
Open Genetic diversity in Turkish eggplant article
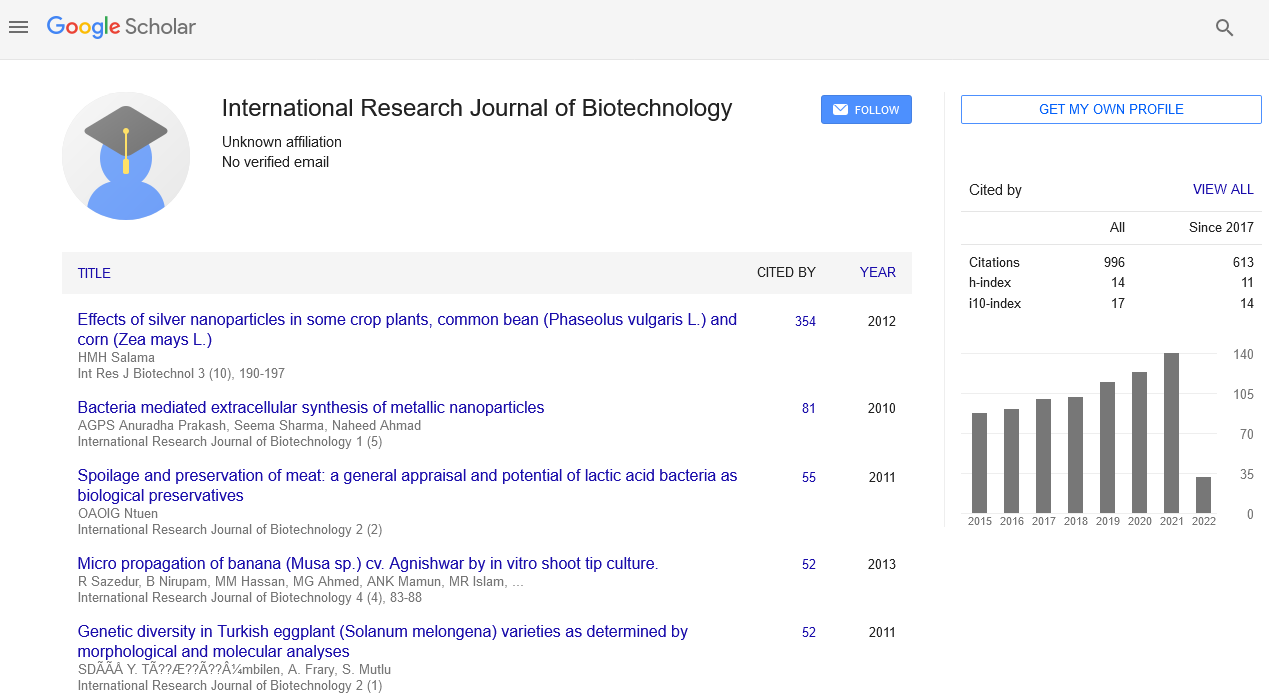tap(383, 641)
